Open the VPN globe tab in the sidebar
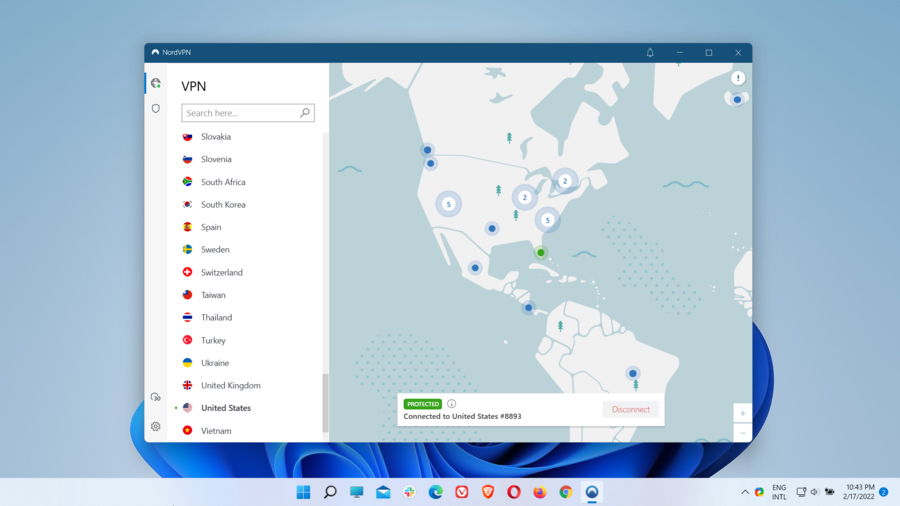 pos(155,84)
